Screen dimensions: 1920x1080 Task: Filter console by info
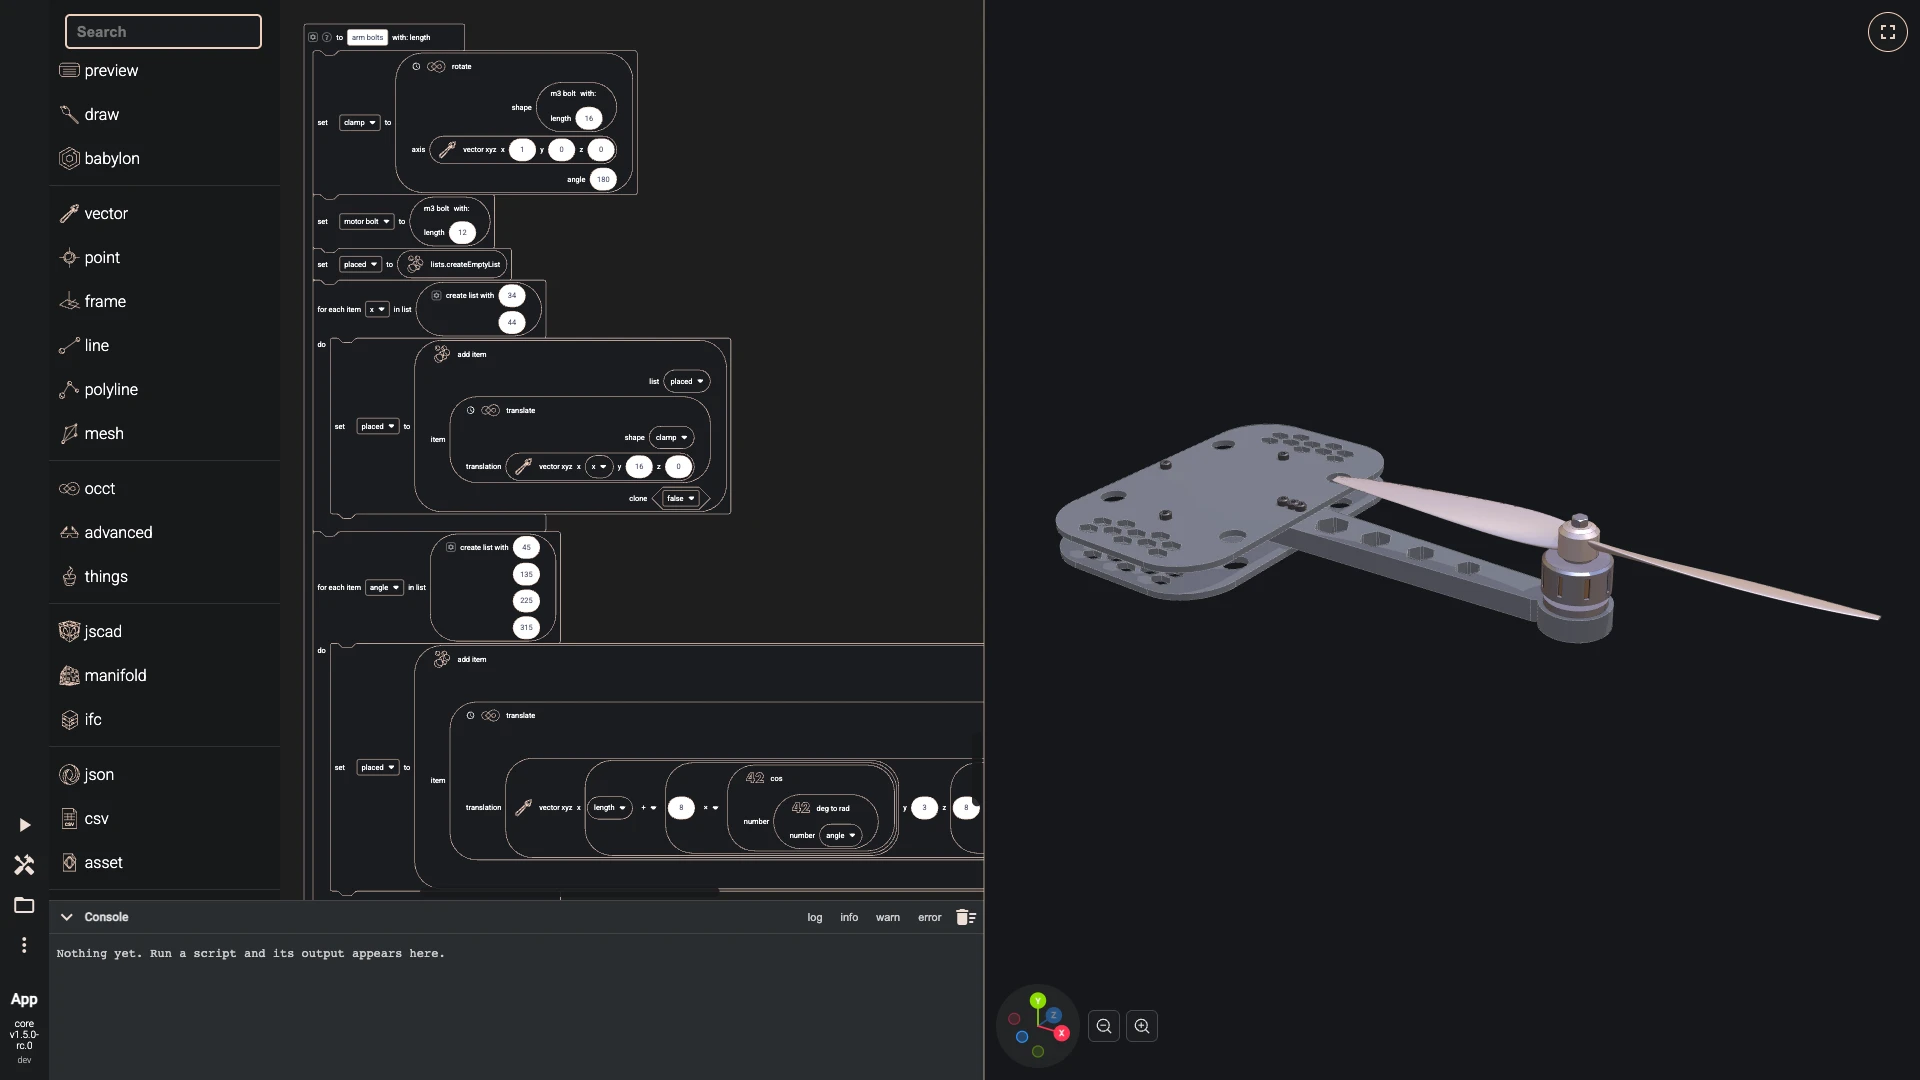coord(849,917)
